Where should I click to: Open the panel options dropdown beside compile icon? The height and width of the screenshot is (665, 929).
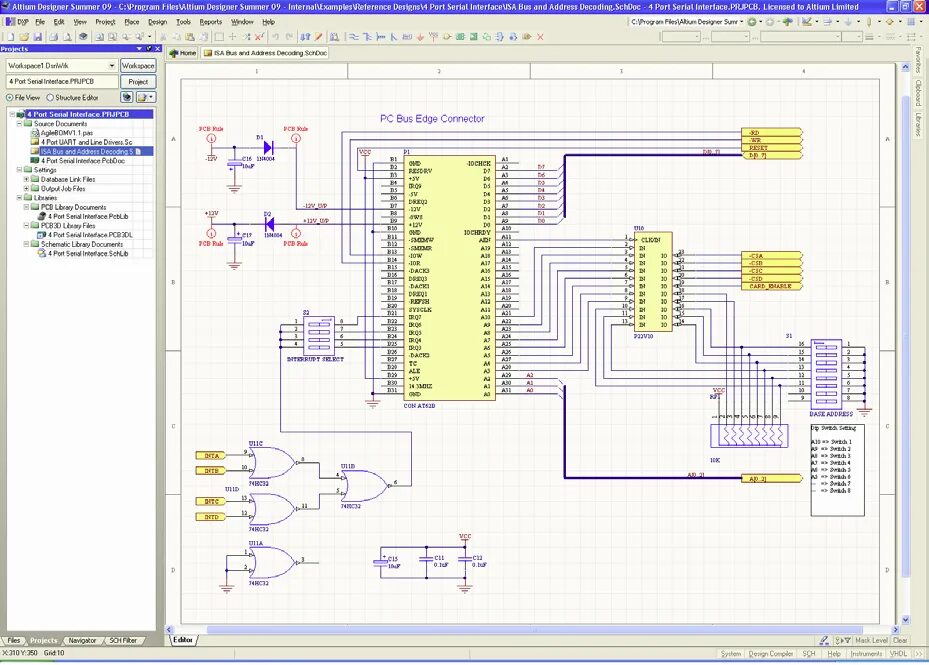tap(146, 97)
